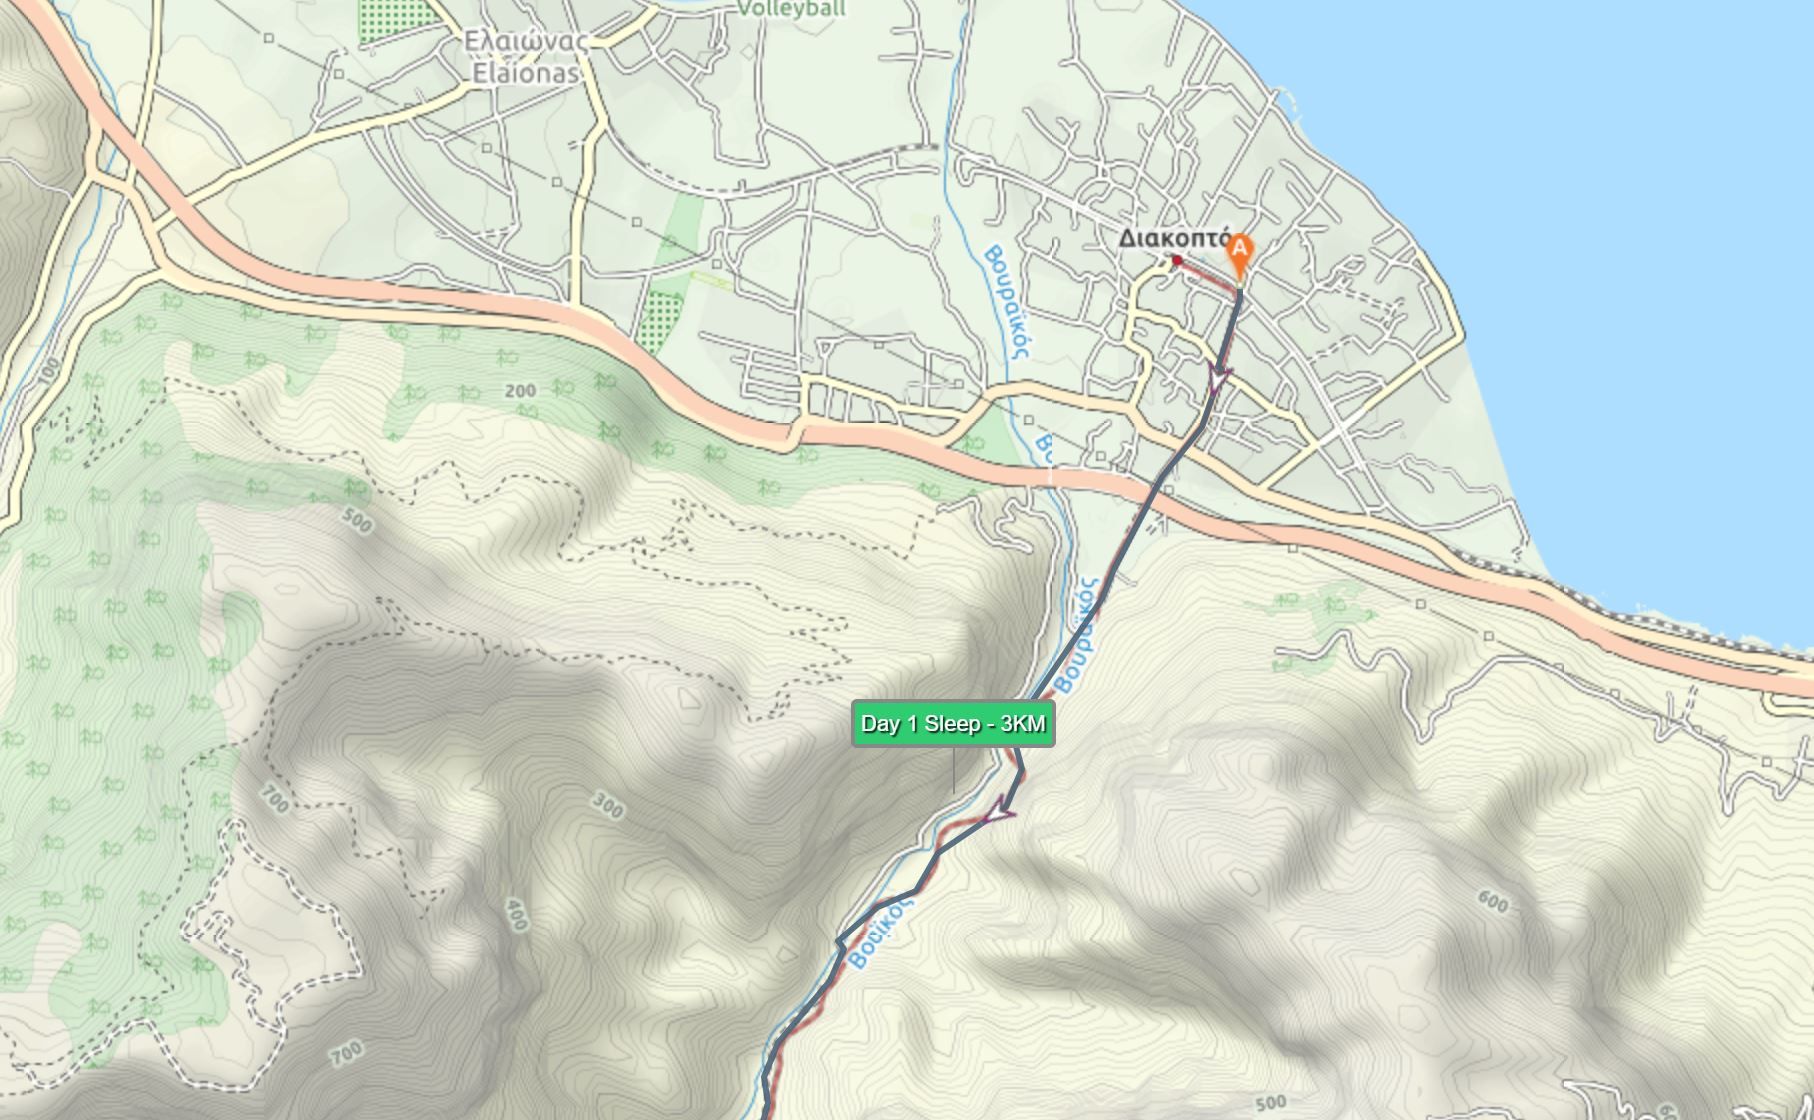This screenshot has width=1814, height=1120.
Task: Click the route direction arrow below Day 1 Sleep
Action: coord(1000,811)
